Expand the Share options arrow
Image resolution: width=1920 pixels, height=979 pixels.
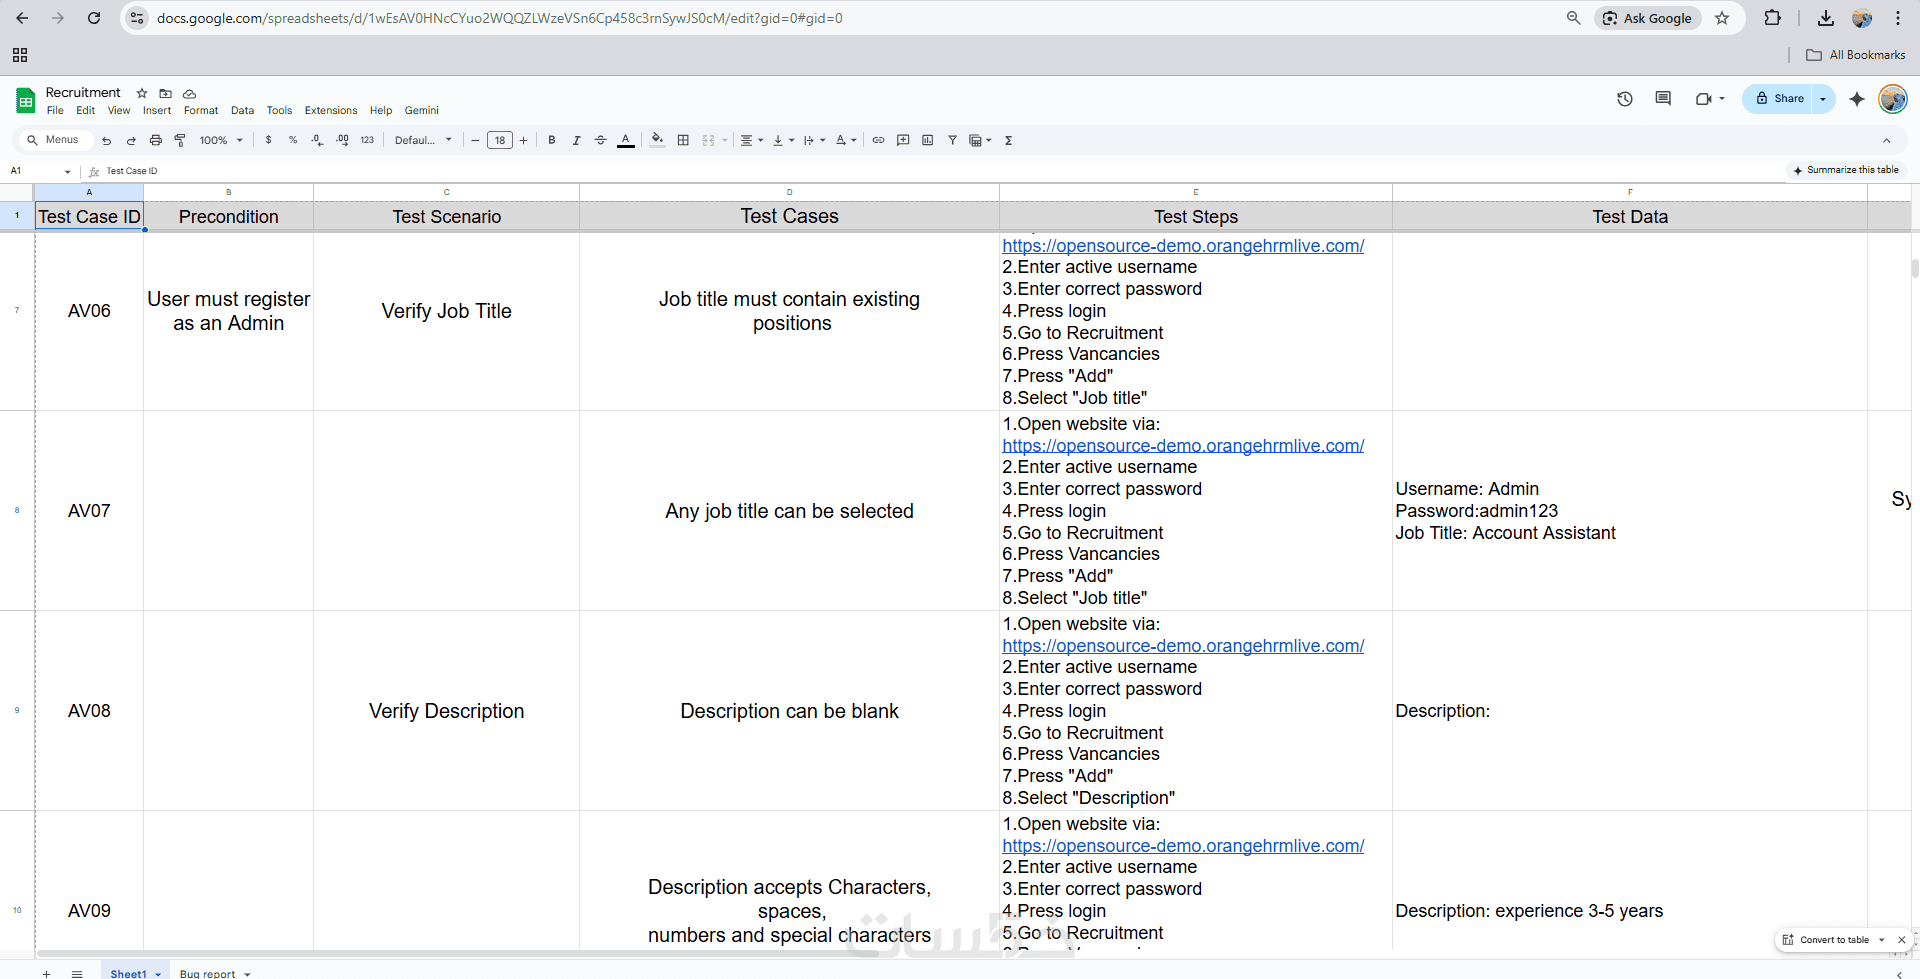pos(1823,98)
